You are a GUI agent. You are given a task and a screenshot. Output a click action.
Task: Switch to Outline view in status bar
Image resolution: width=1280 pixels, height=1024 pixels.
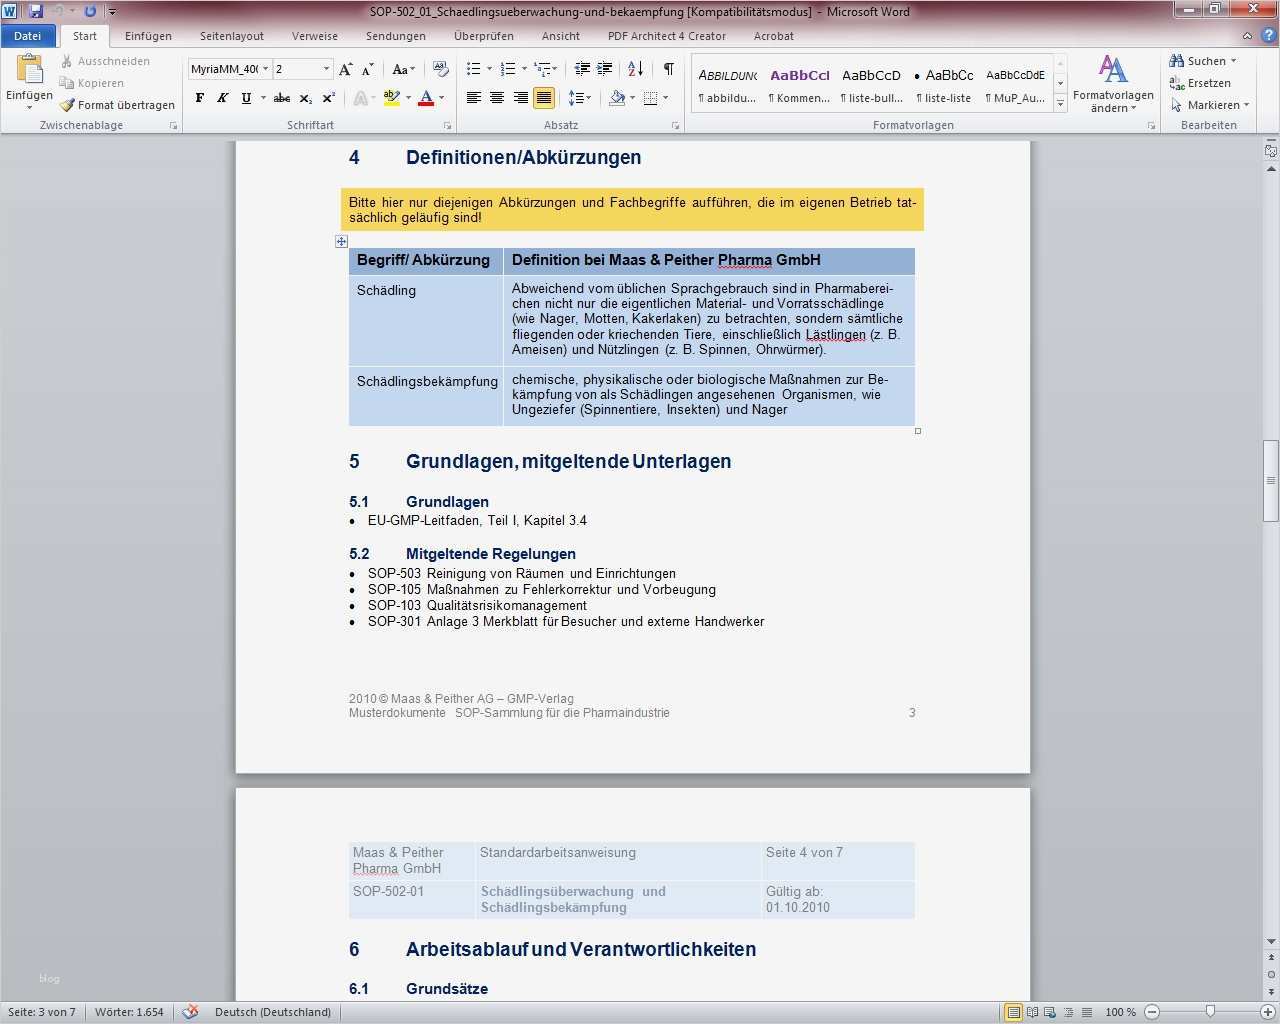(x=1068, y=1012)
